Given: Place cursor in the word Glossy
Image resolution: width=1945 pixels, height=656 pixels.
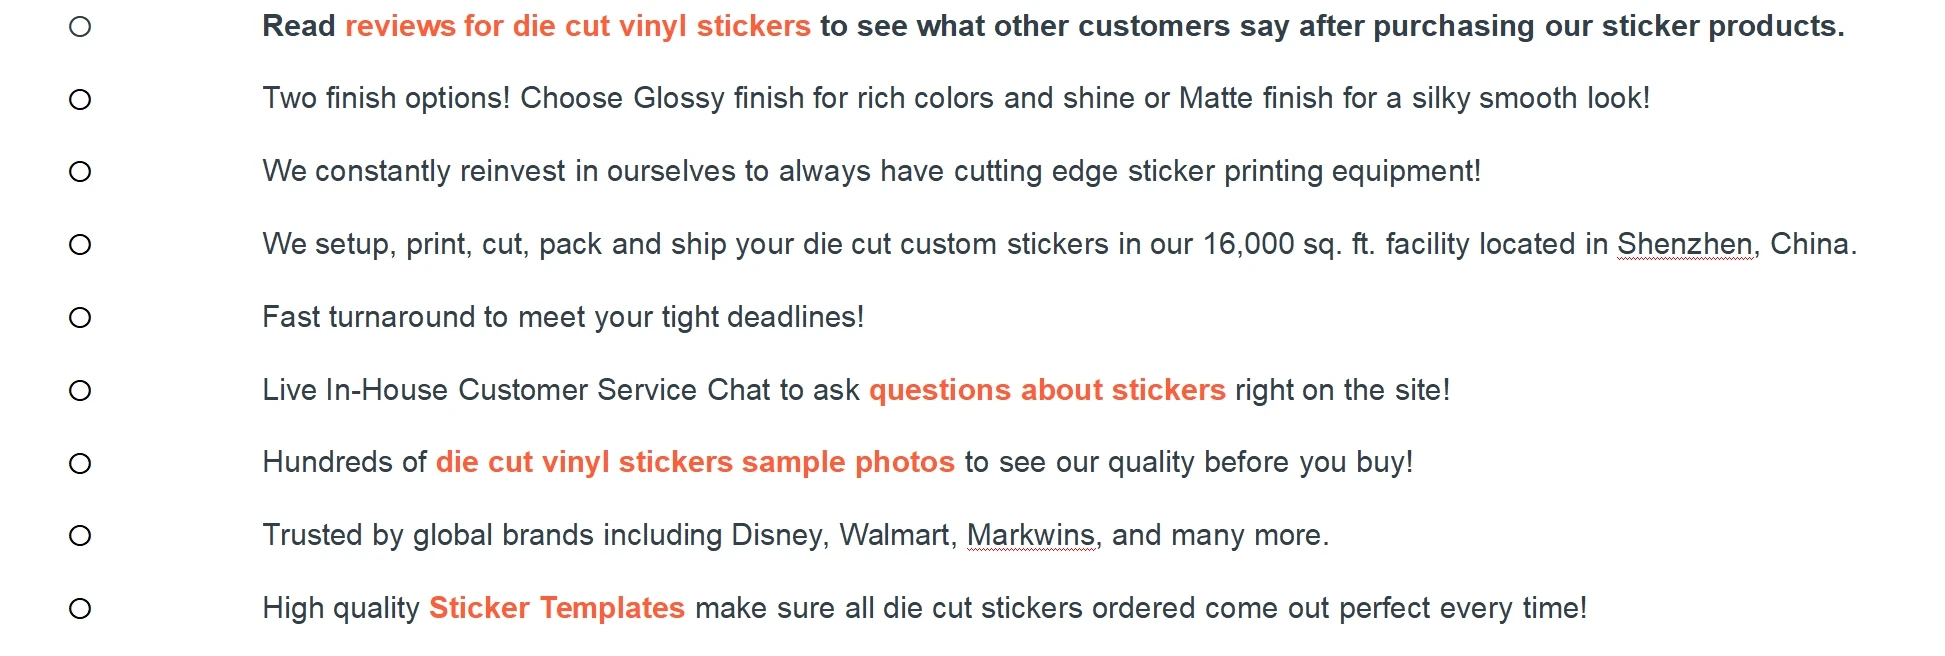Looking at the screenshot, I should 678,99.
